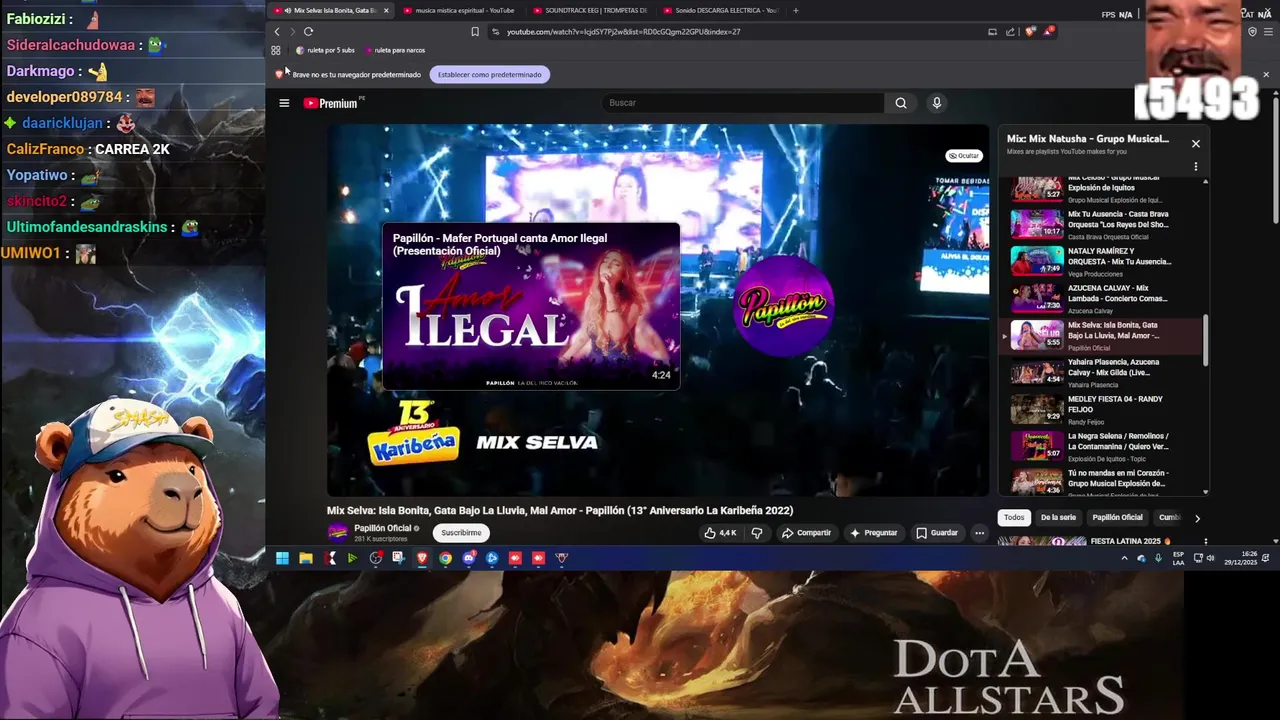Play MEDLEY FIESTA 04 - RANDY FEIJOO item
This screenshot has width=1280, height=720.
point(1100,409)
